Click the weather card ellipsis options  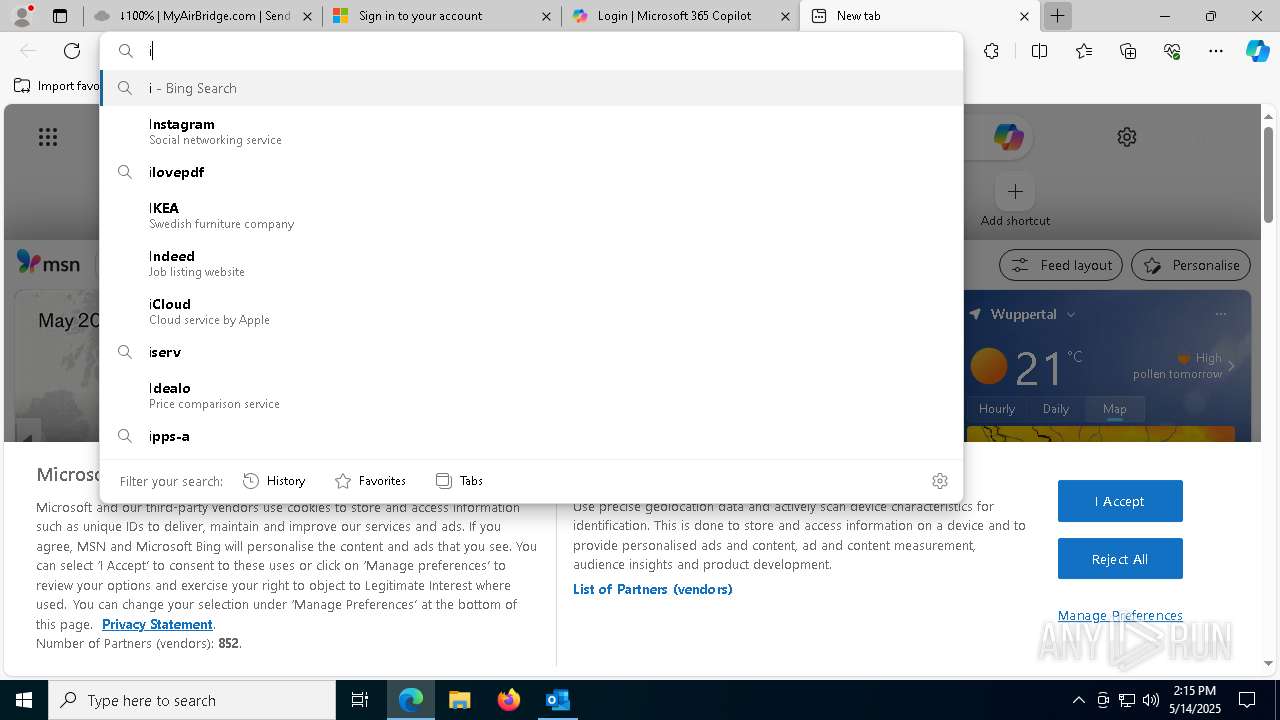tap(1220, 314)
